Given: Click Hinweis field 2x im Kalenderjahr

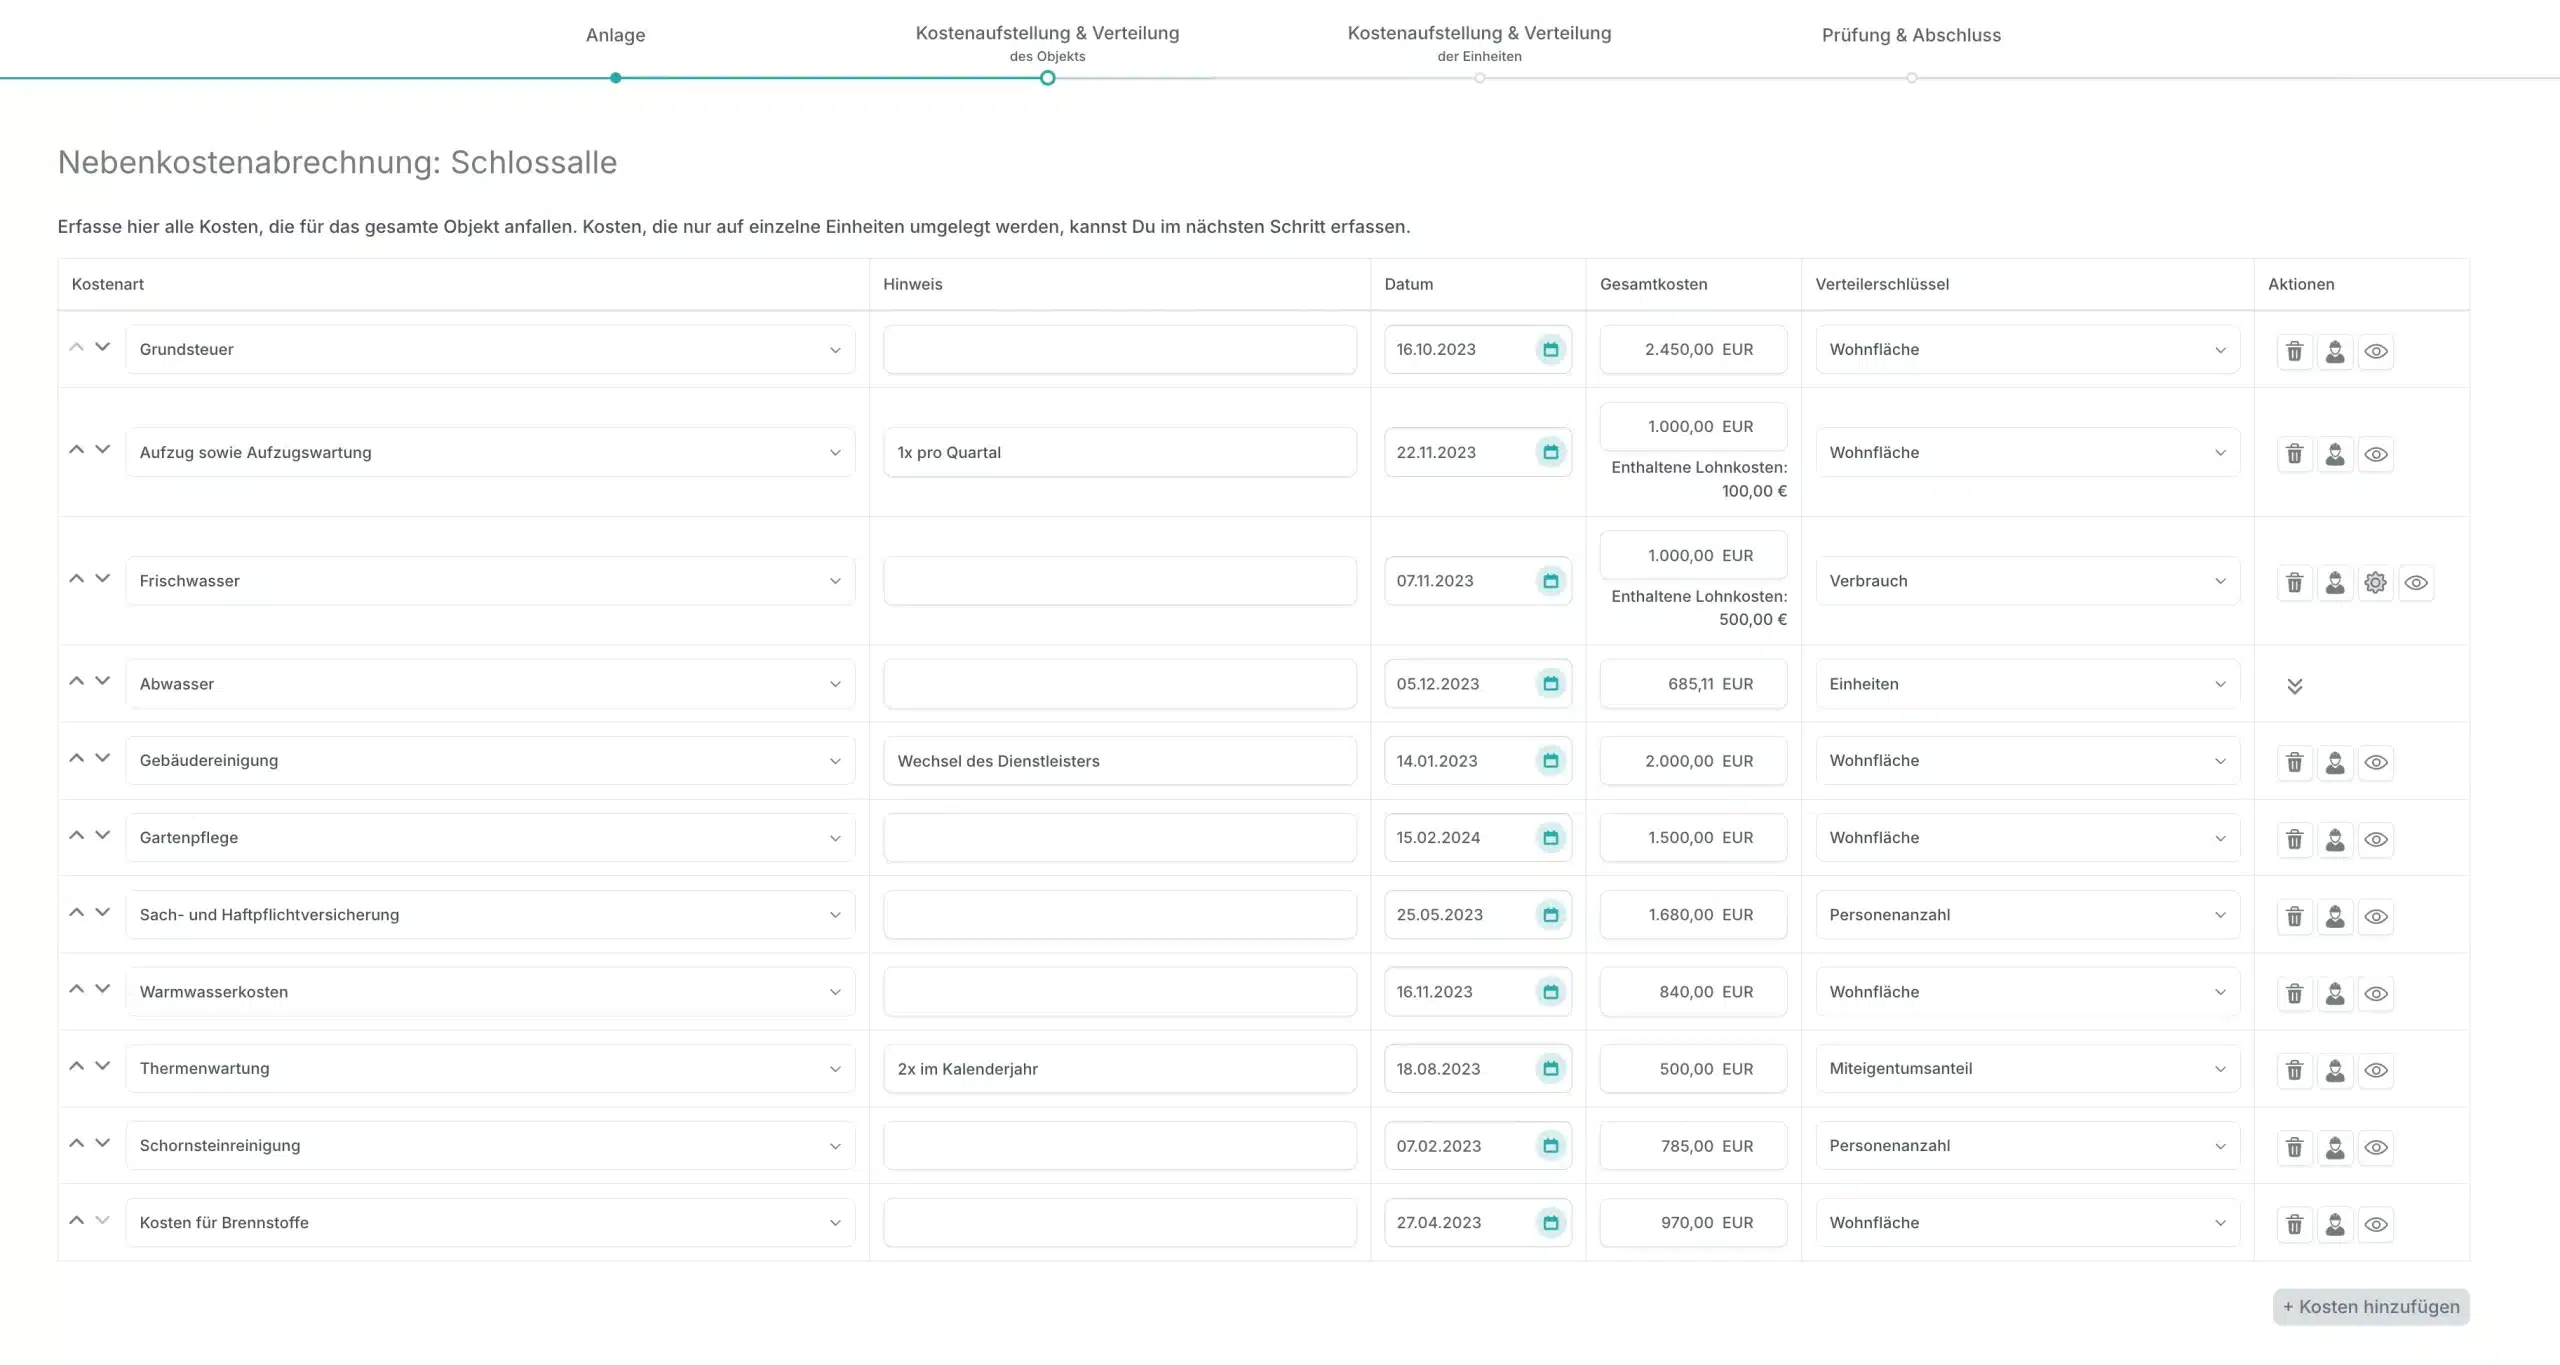Looking at the screenshot, I should click(x=1120, y=1069).
